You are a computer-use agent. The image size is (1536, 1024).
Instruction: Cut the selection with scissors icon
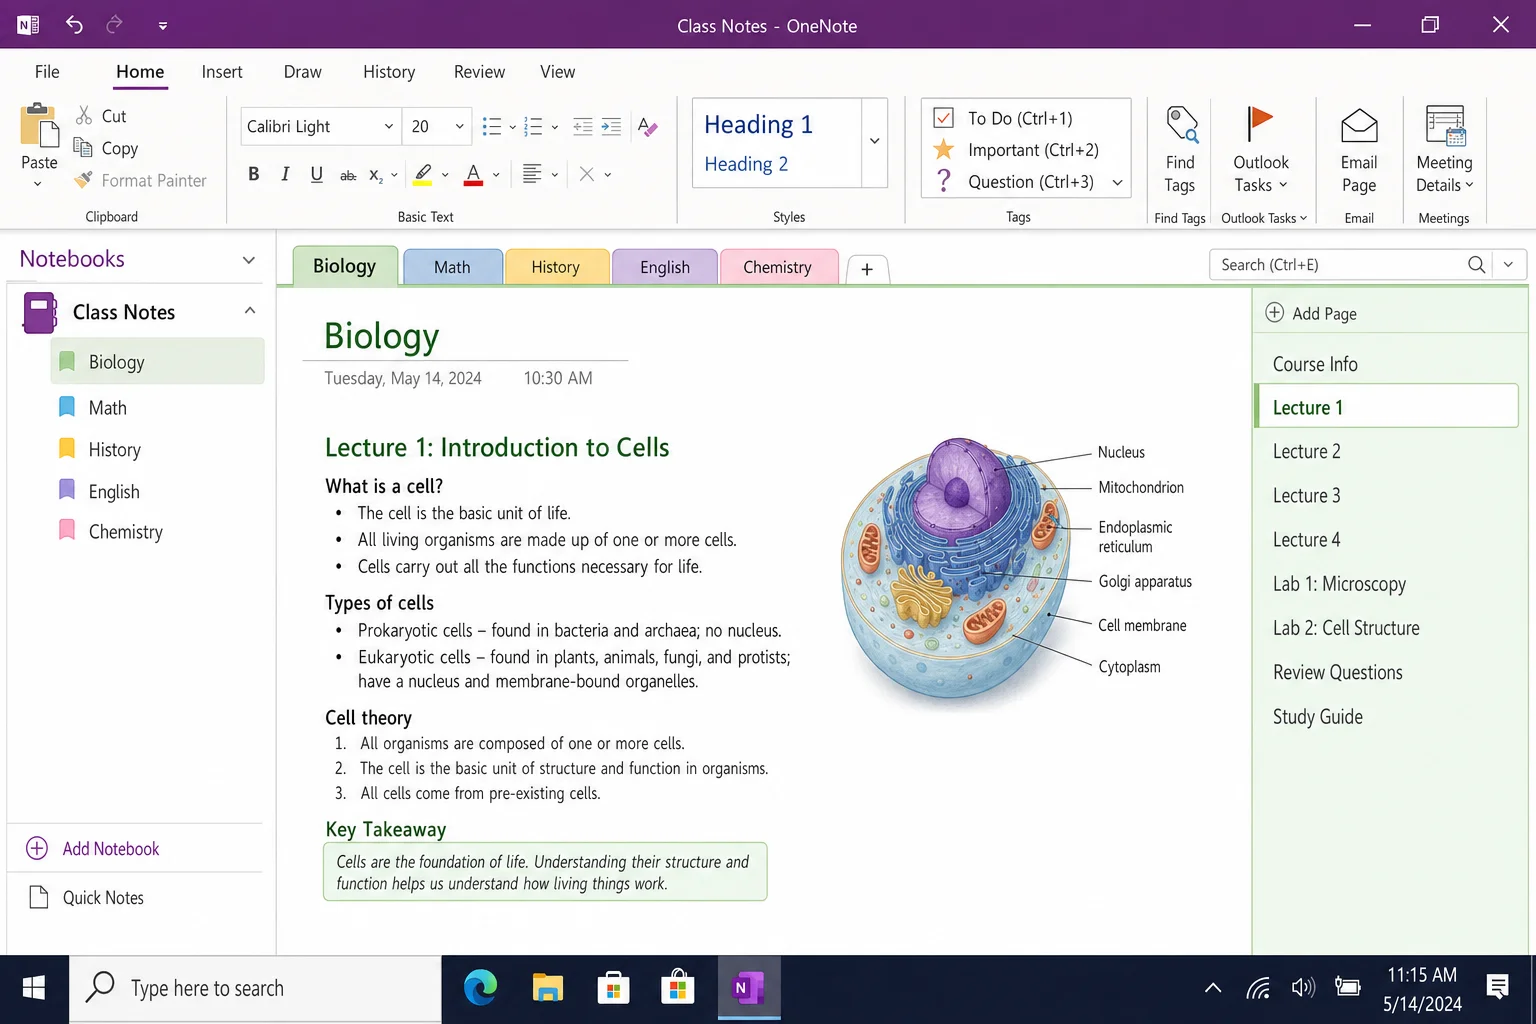click(84, 116)
